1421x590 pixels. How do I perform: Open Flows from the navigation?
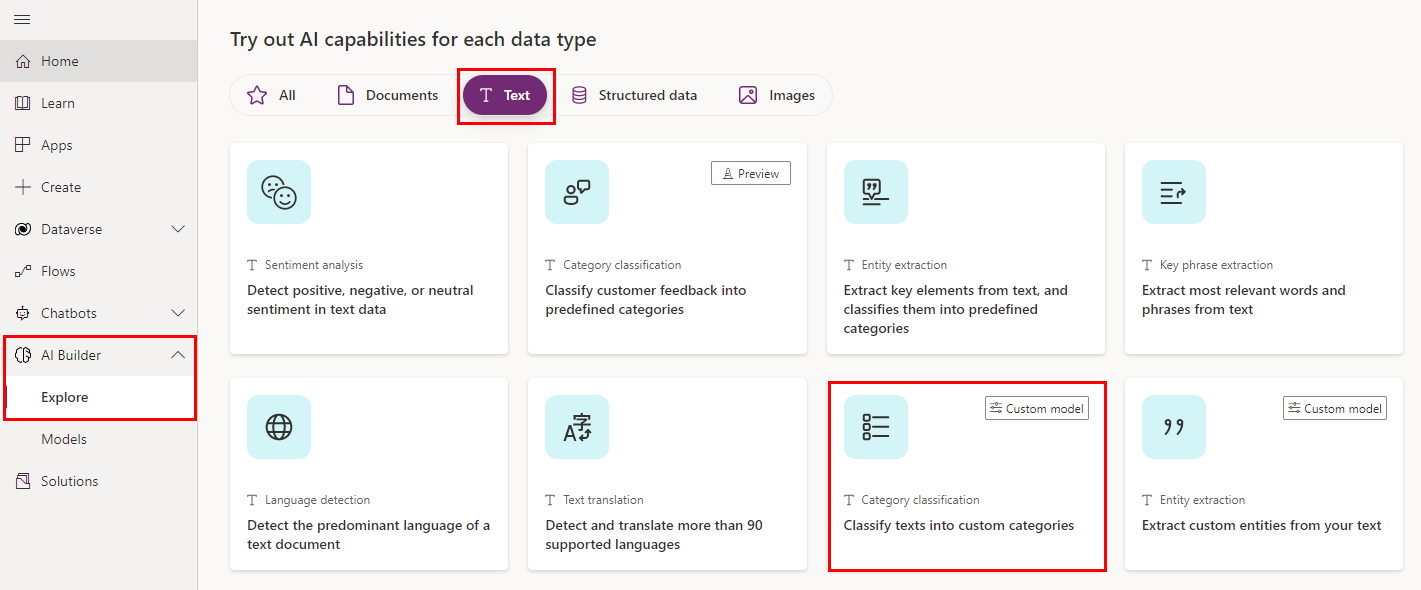(x=58, y=271)
